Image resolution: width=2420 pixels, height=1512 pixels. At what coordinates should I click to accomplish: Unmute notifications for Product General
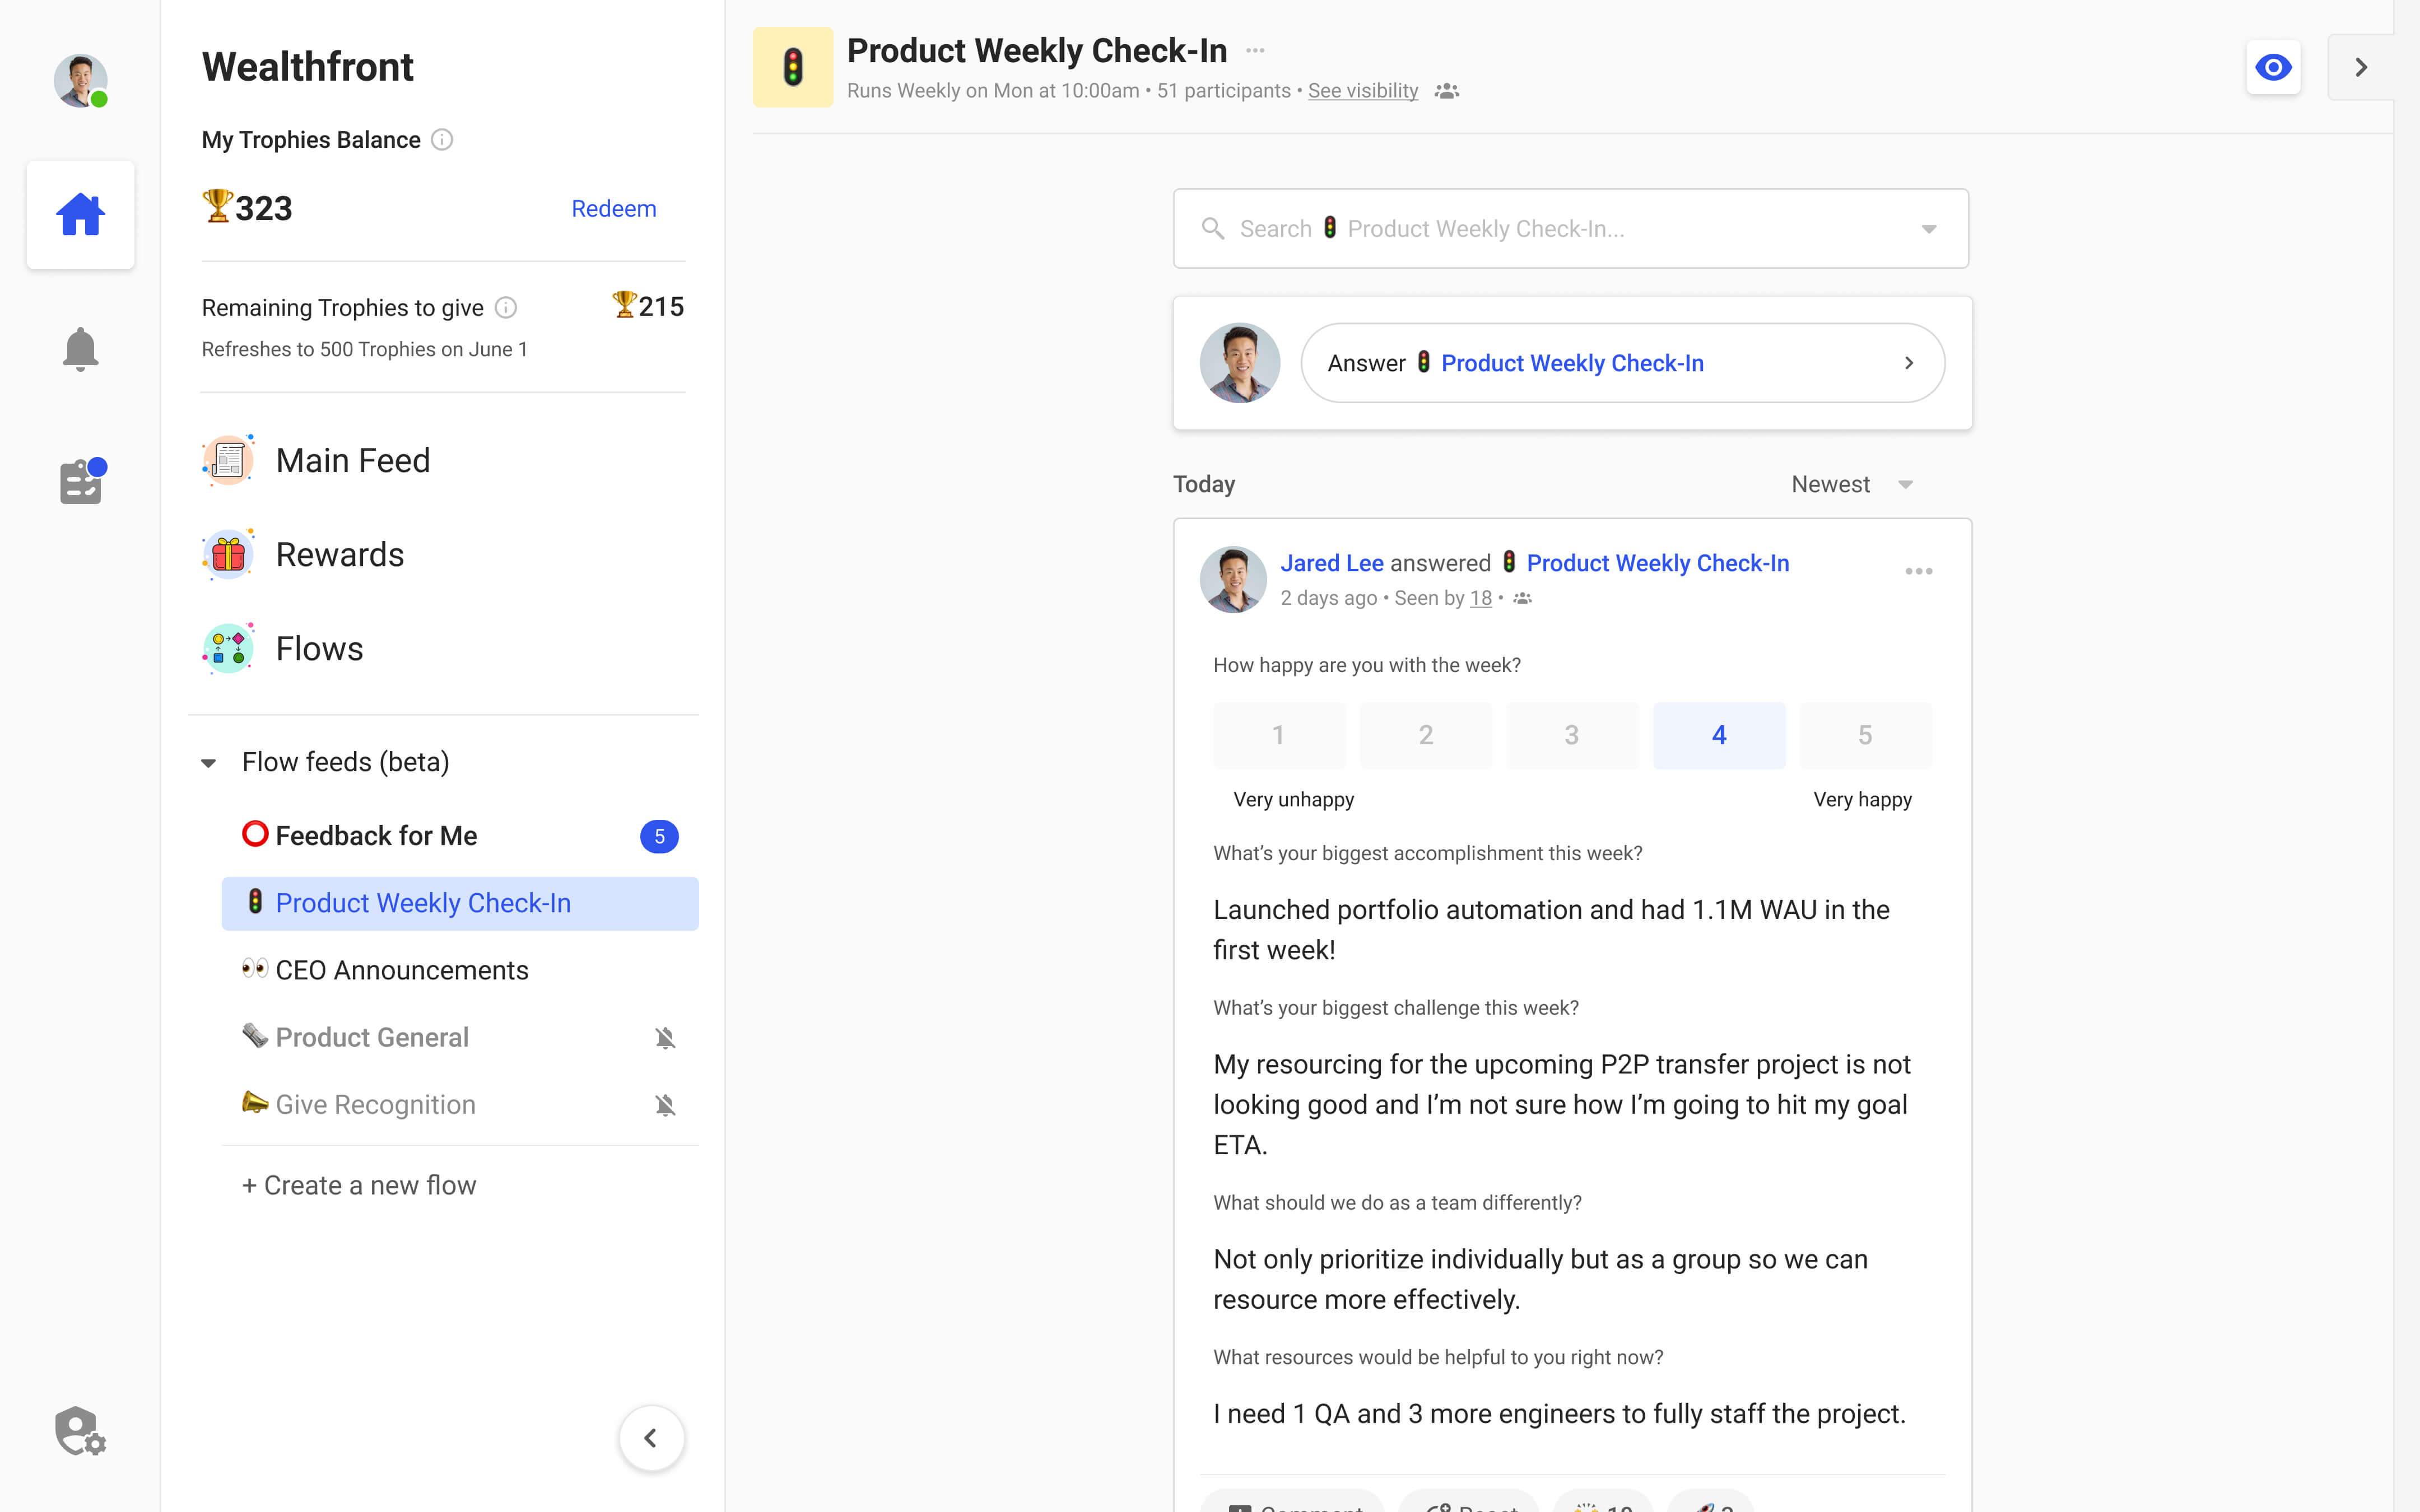tap(665, 1037)
